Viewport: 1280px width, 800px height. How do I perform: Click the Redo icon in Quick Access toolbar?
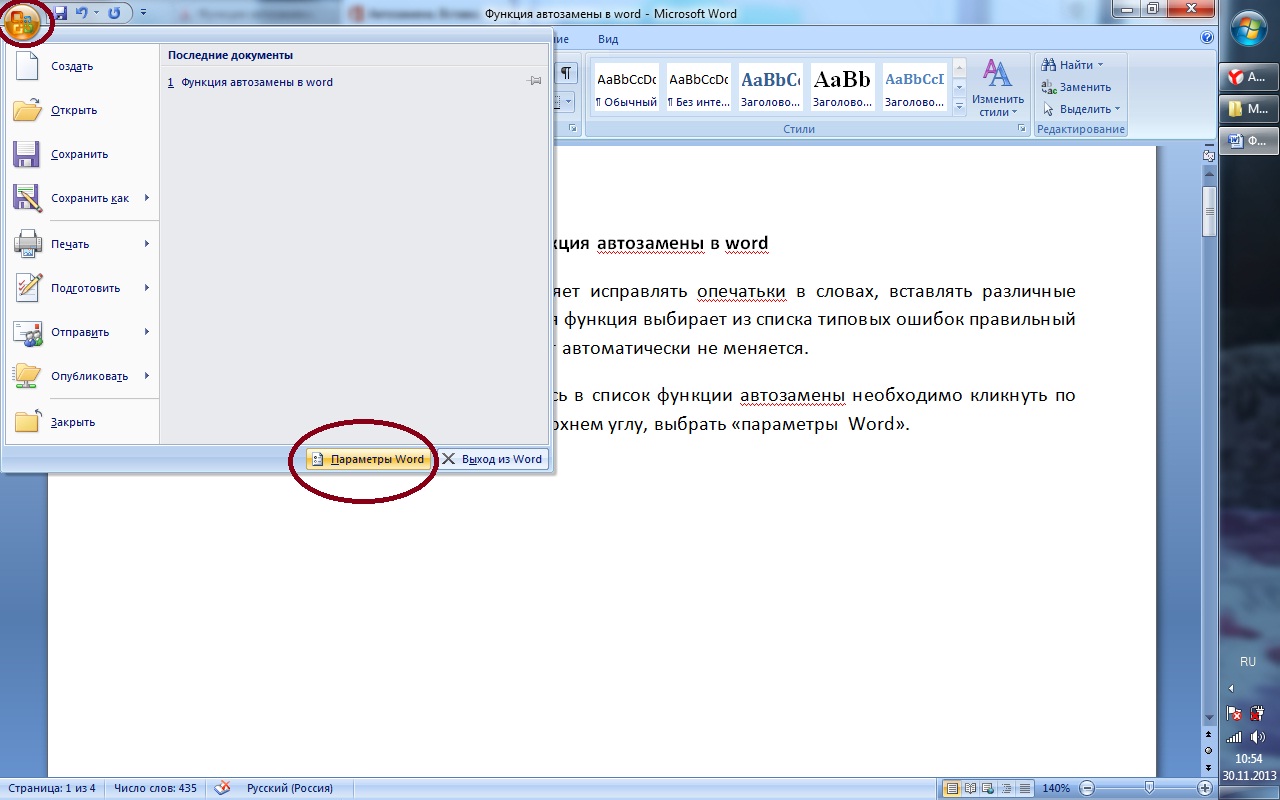114,13
